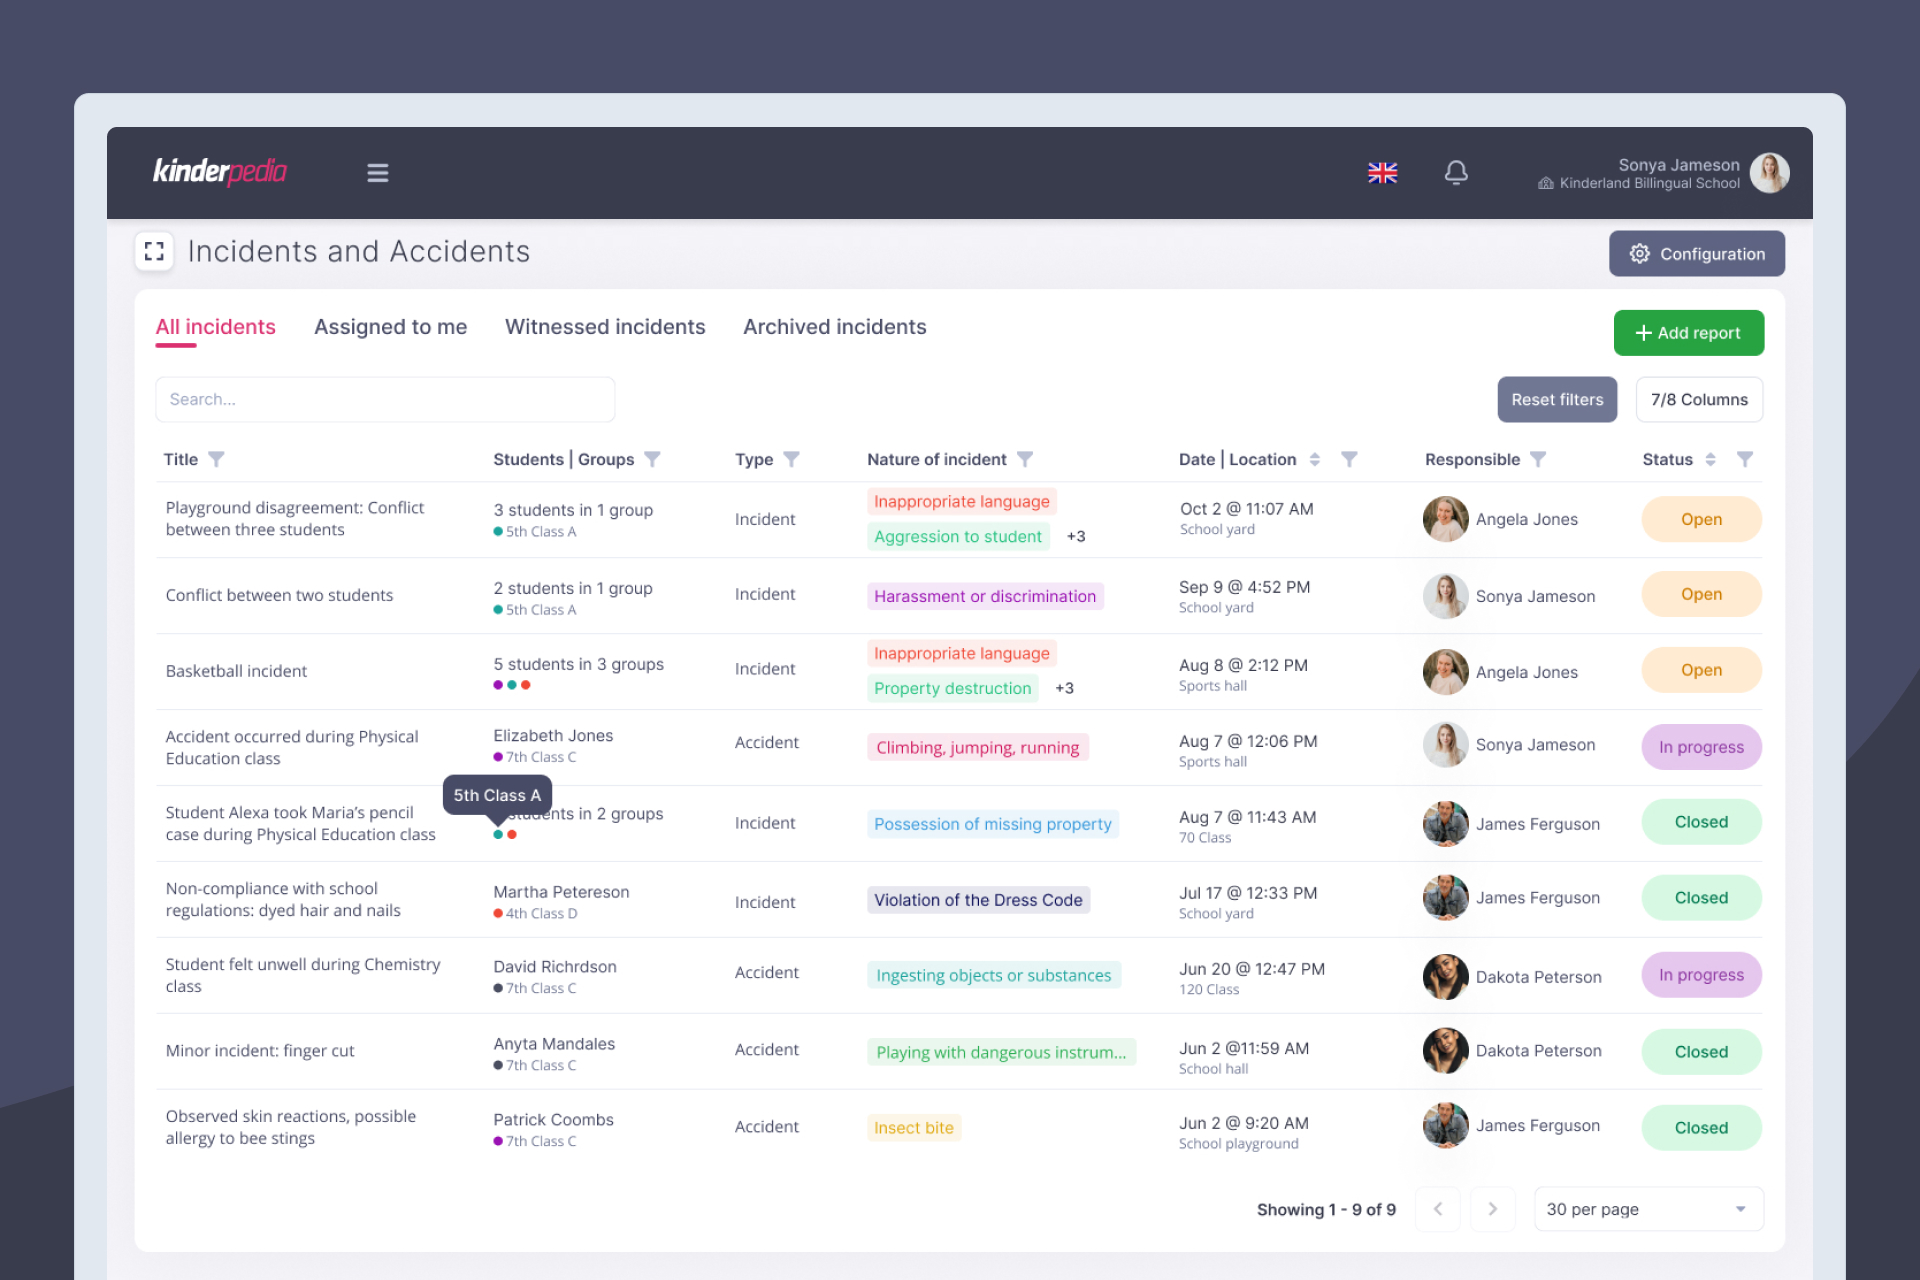Click Nature of incident filter icon
The width and height of the screenshot is (1920, 1280).
(x=1025, y=459)
